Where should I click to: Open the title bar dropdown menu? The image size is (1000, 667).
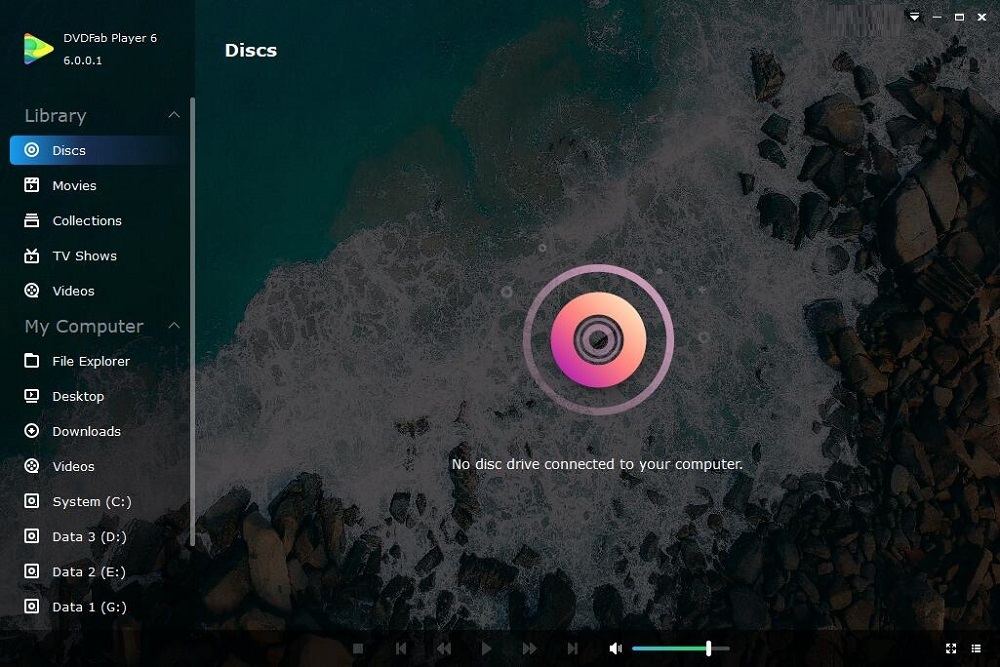[915, 17]
